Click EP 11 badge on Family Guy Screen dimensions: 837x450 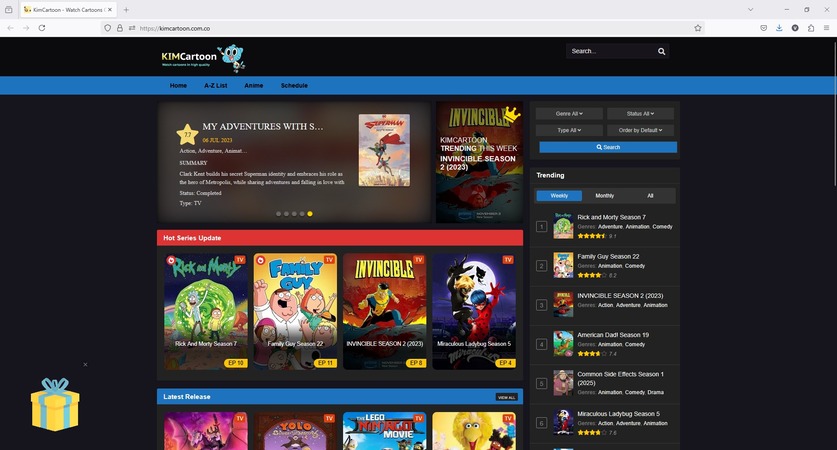coord(325,363)
